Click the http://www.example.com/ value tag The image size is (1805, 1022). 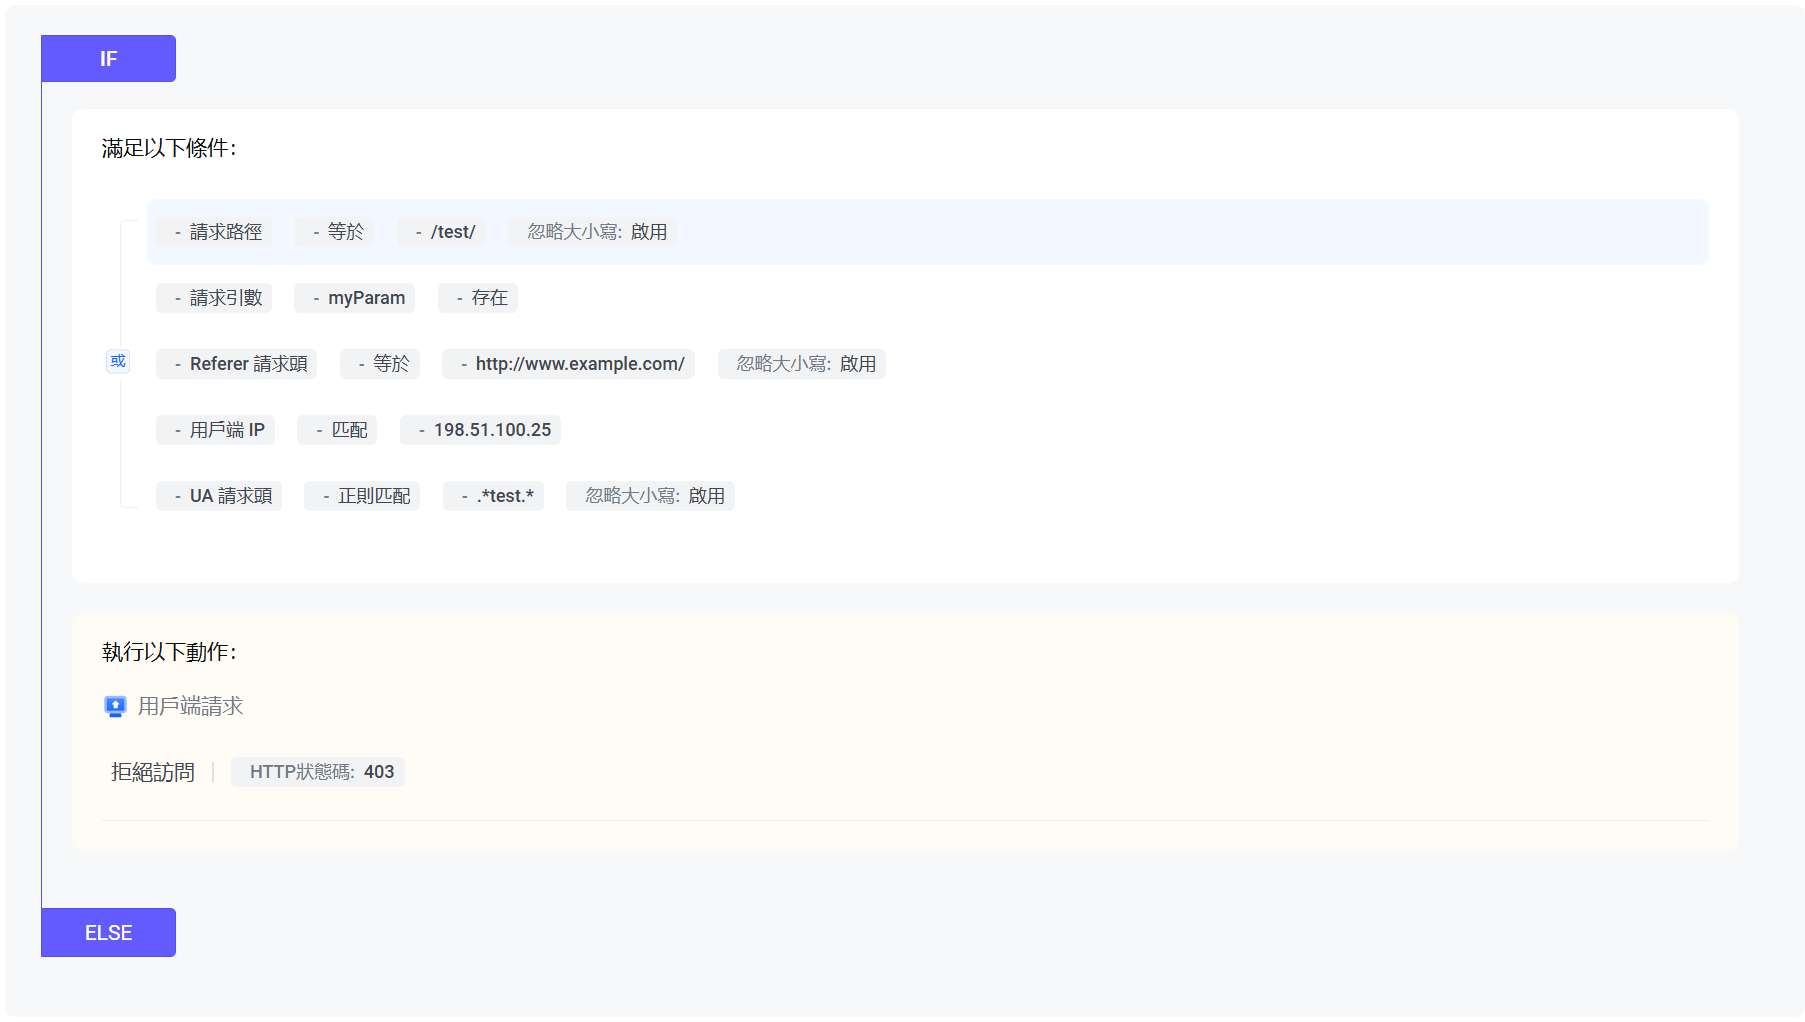coord(568,364)
